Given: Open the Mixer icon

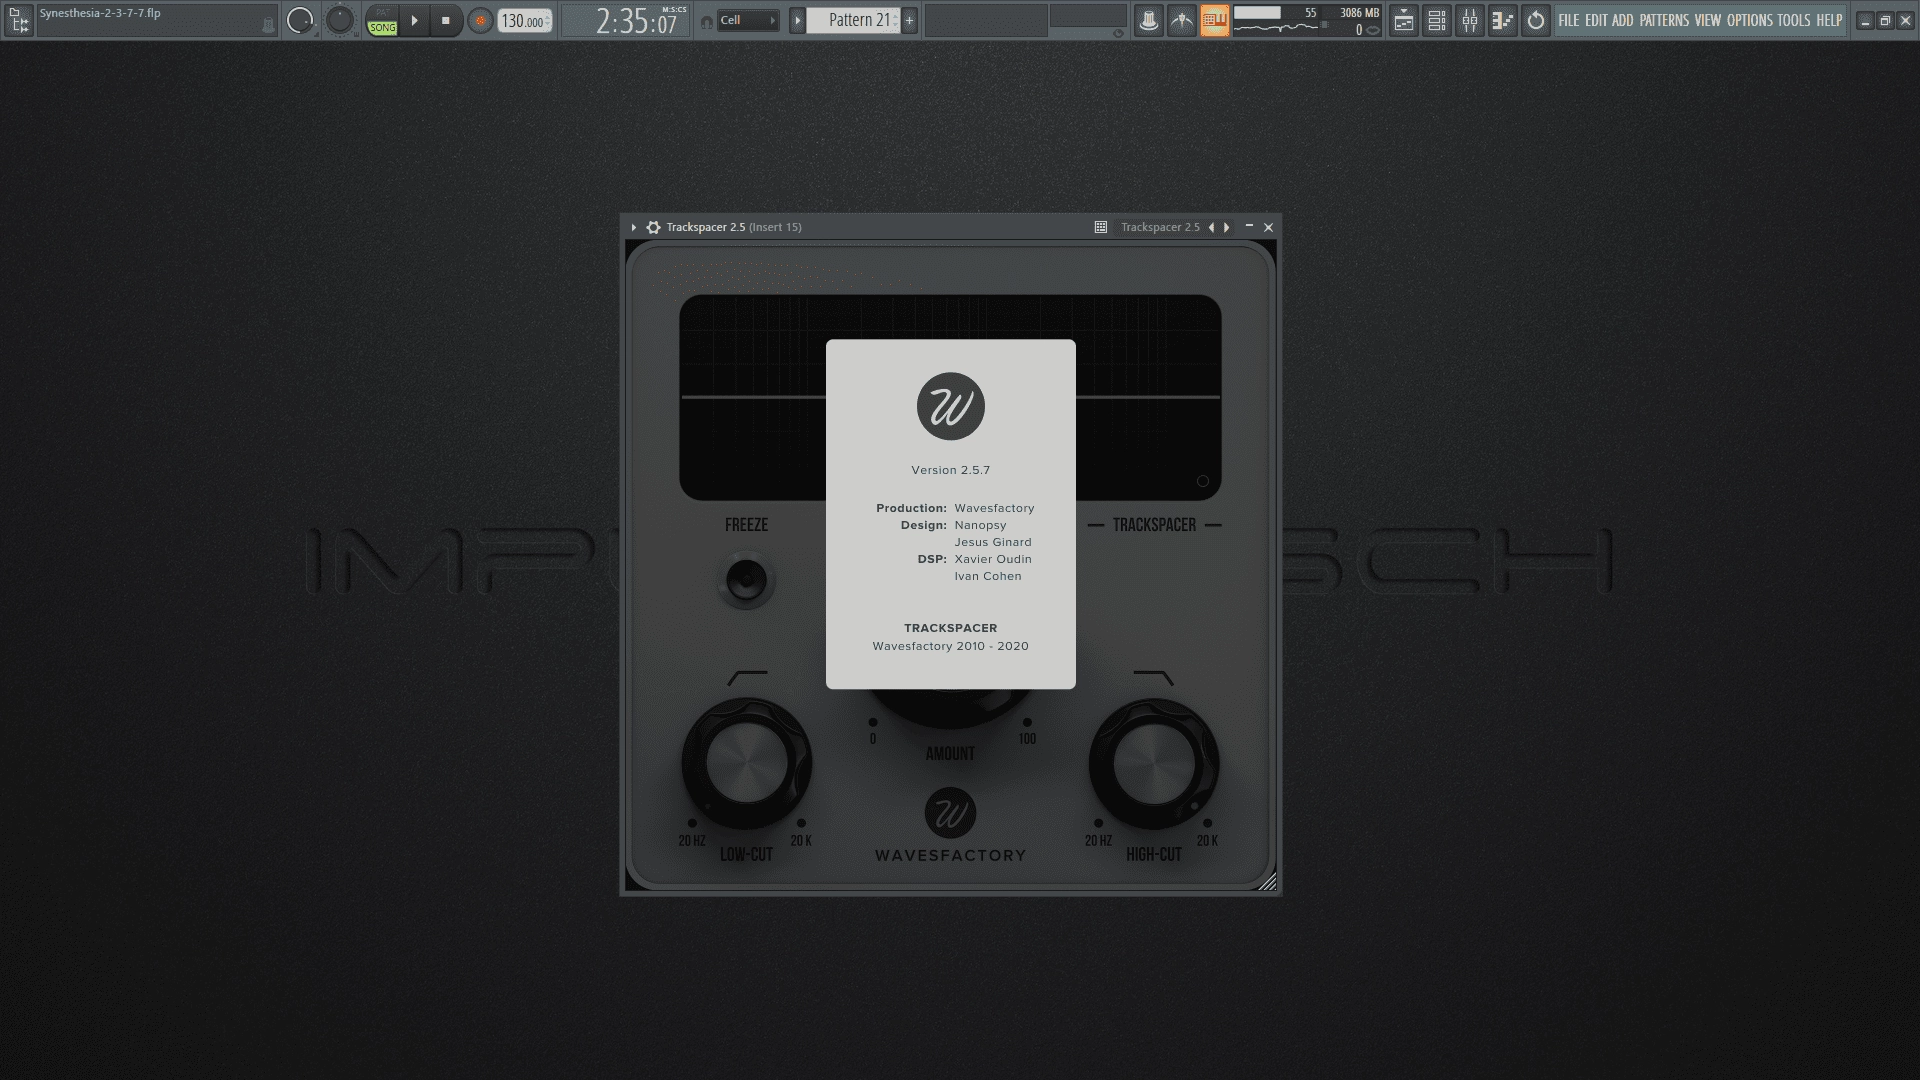Looking at the screenshot, I should pyautogui.click(x=1470, y=20).
